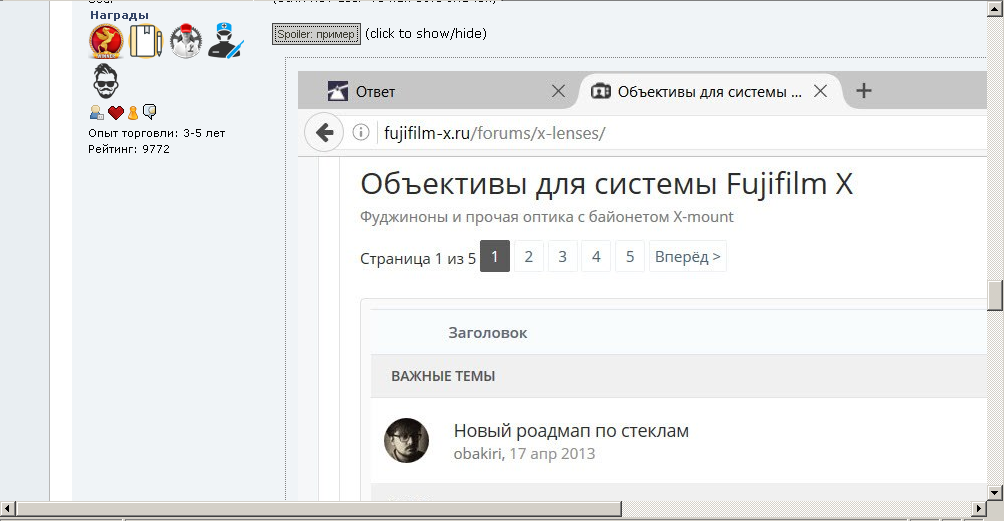Click the speech bubble message icon
Image resolution: width=1004 pixels, height=521 pixels.
[x=149, y=112]
